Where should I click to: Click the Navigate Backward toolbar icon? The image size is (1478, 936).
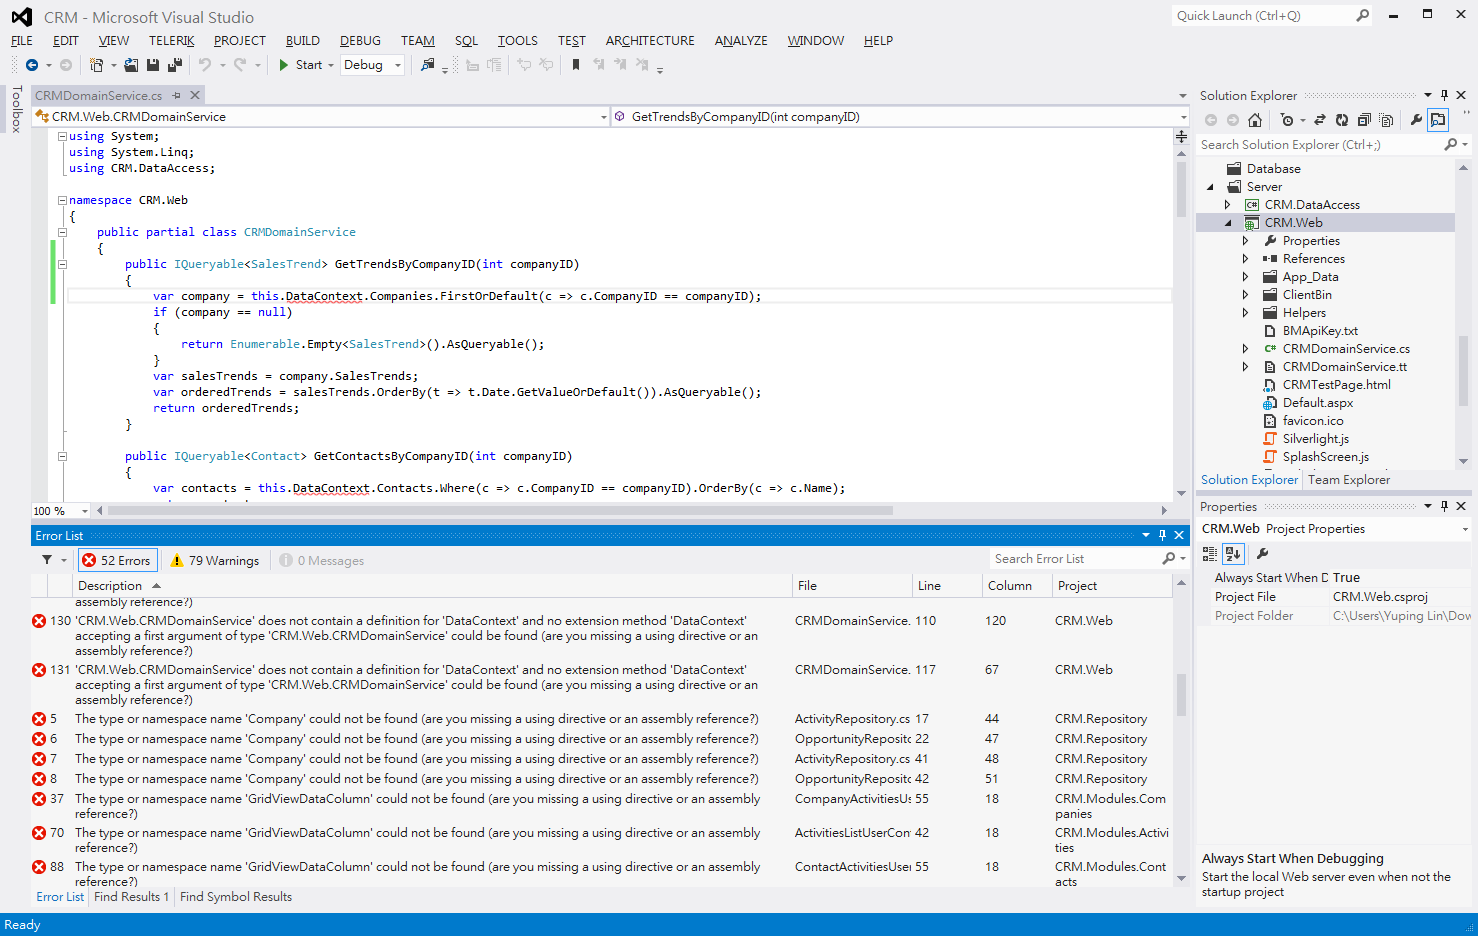point(32,65)
